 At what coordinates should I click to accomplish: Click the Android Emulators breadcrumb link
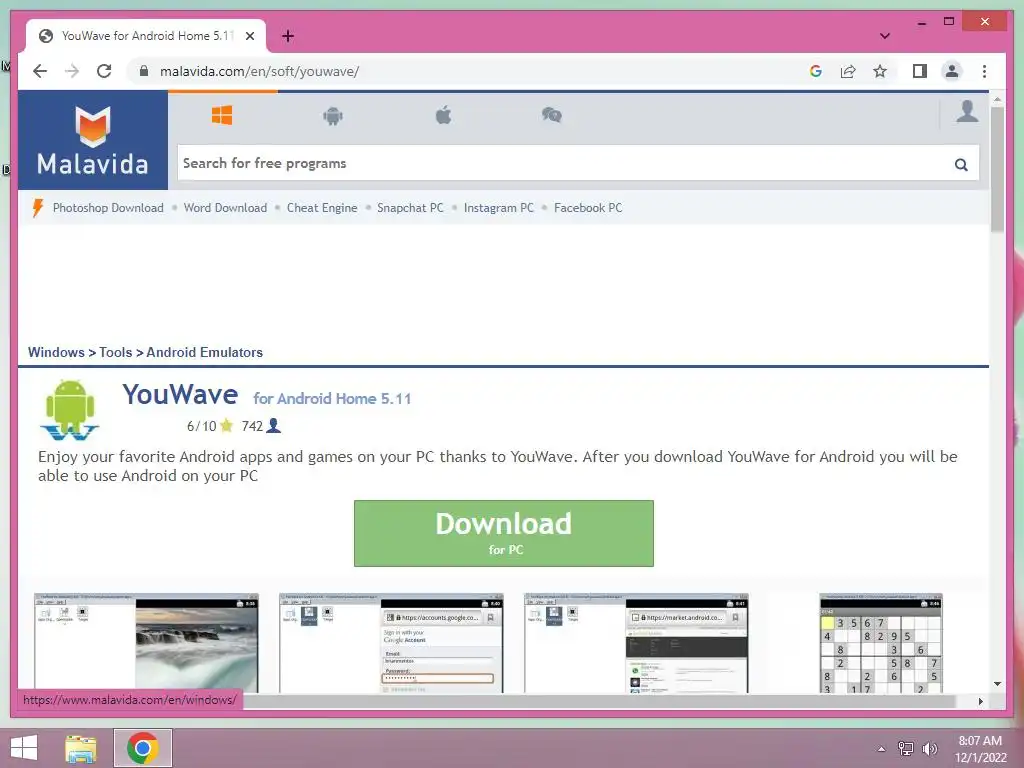coord(204,352)
